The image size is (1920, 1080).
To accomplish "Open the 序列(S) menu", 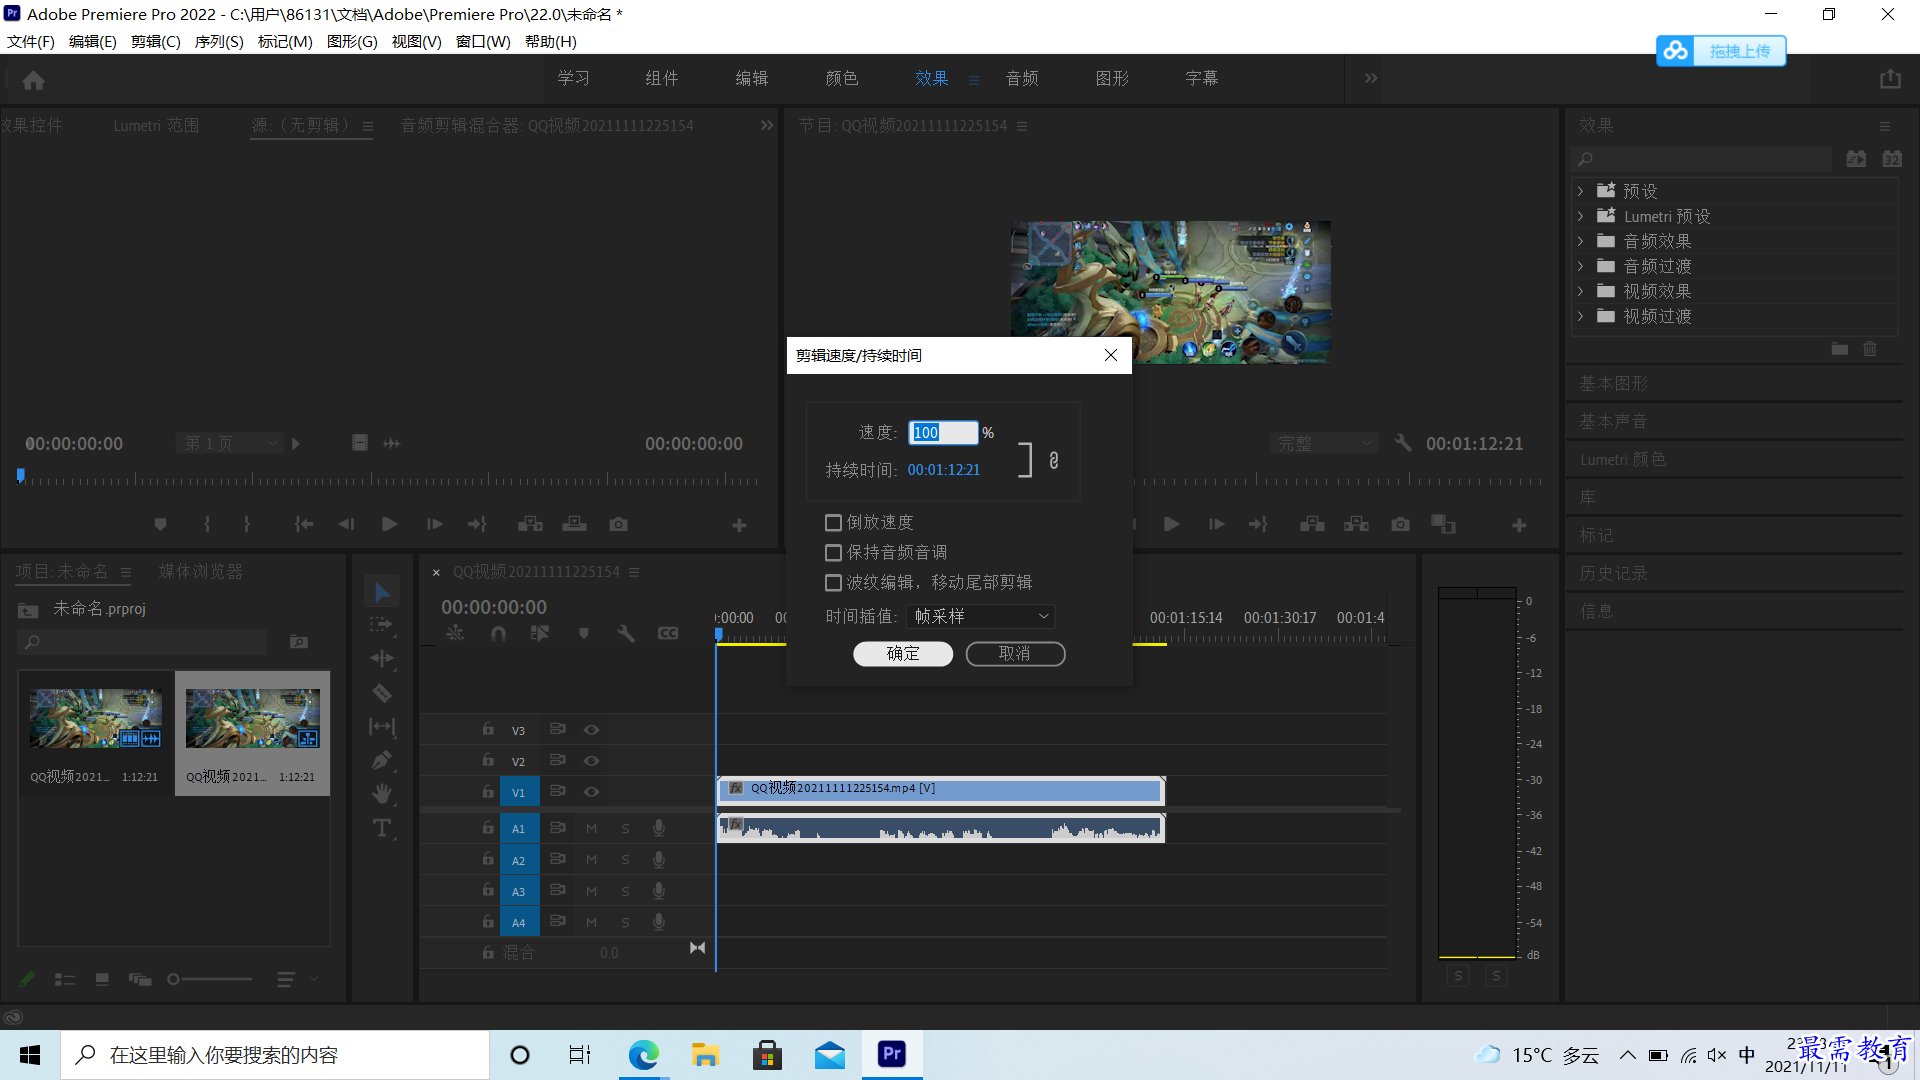I will click(219, 42).
